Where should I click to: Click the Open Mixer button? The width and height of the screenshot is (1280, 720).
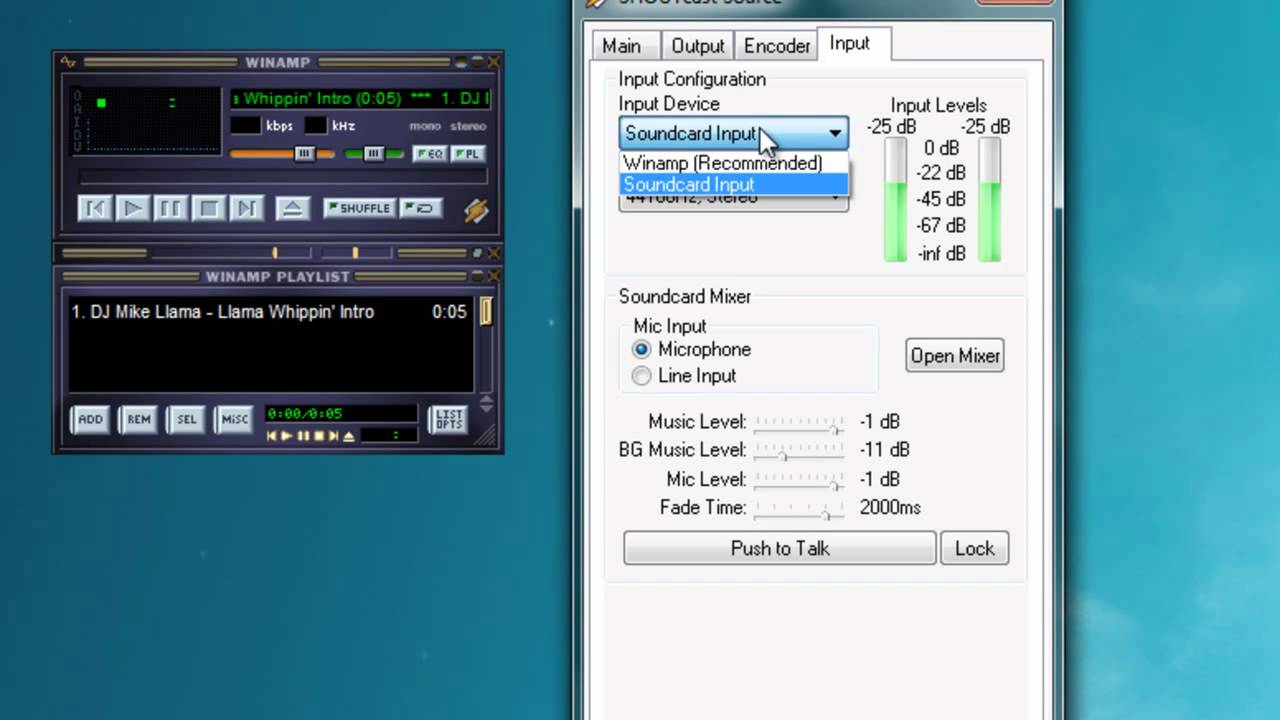pyautogui.click(x=955, y=356)
